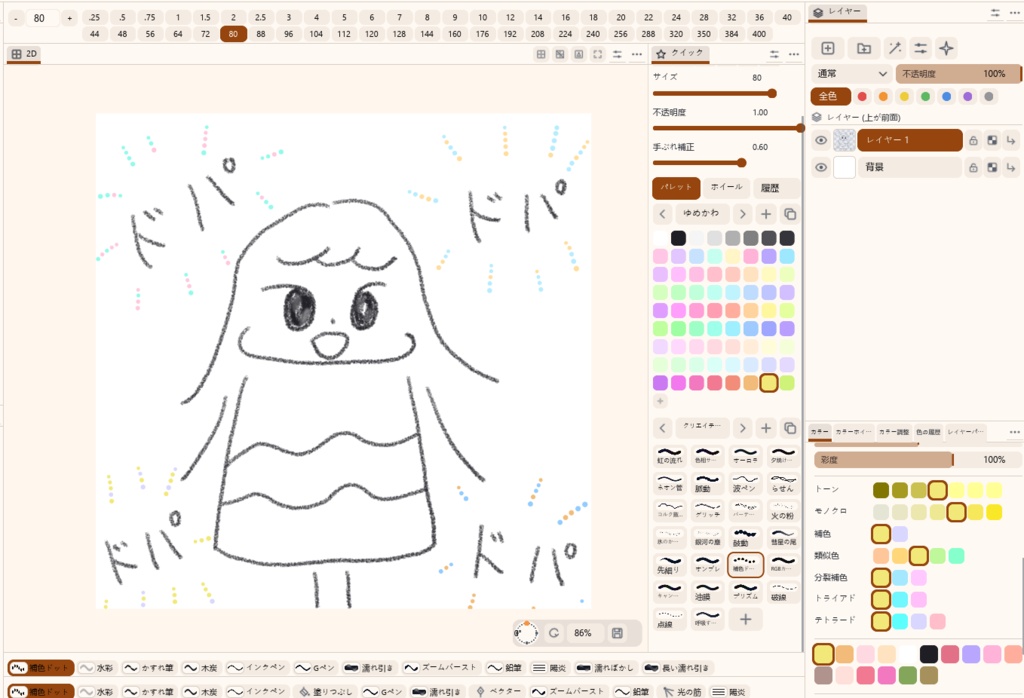1024x698 pixels.
Task: Go to previous palette before ゆめかわ
Action: coord(663,214)
